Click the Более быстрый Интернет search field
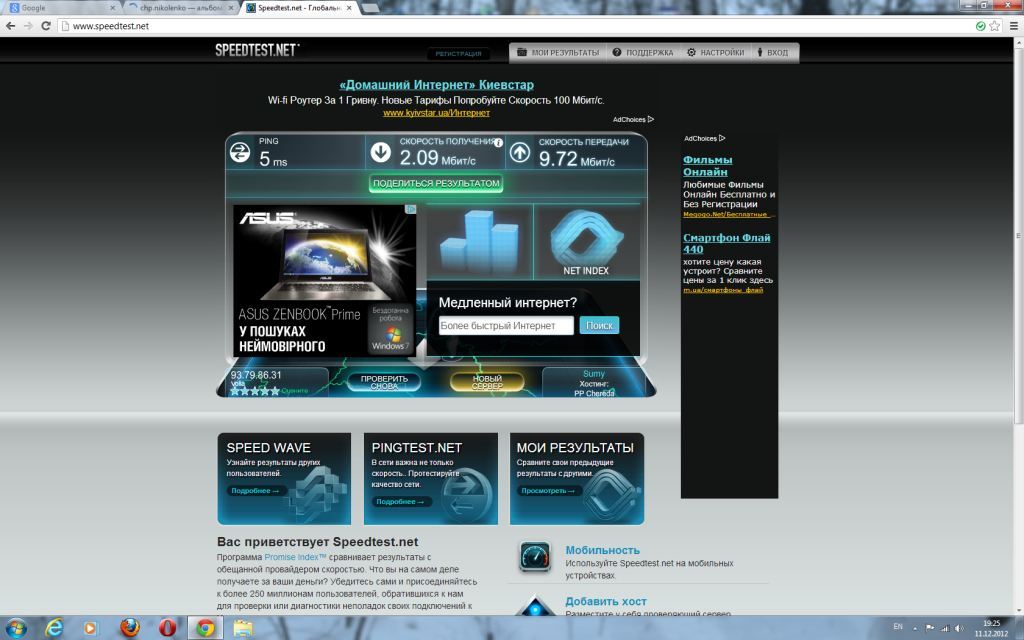 (506, 326)
